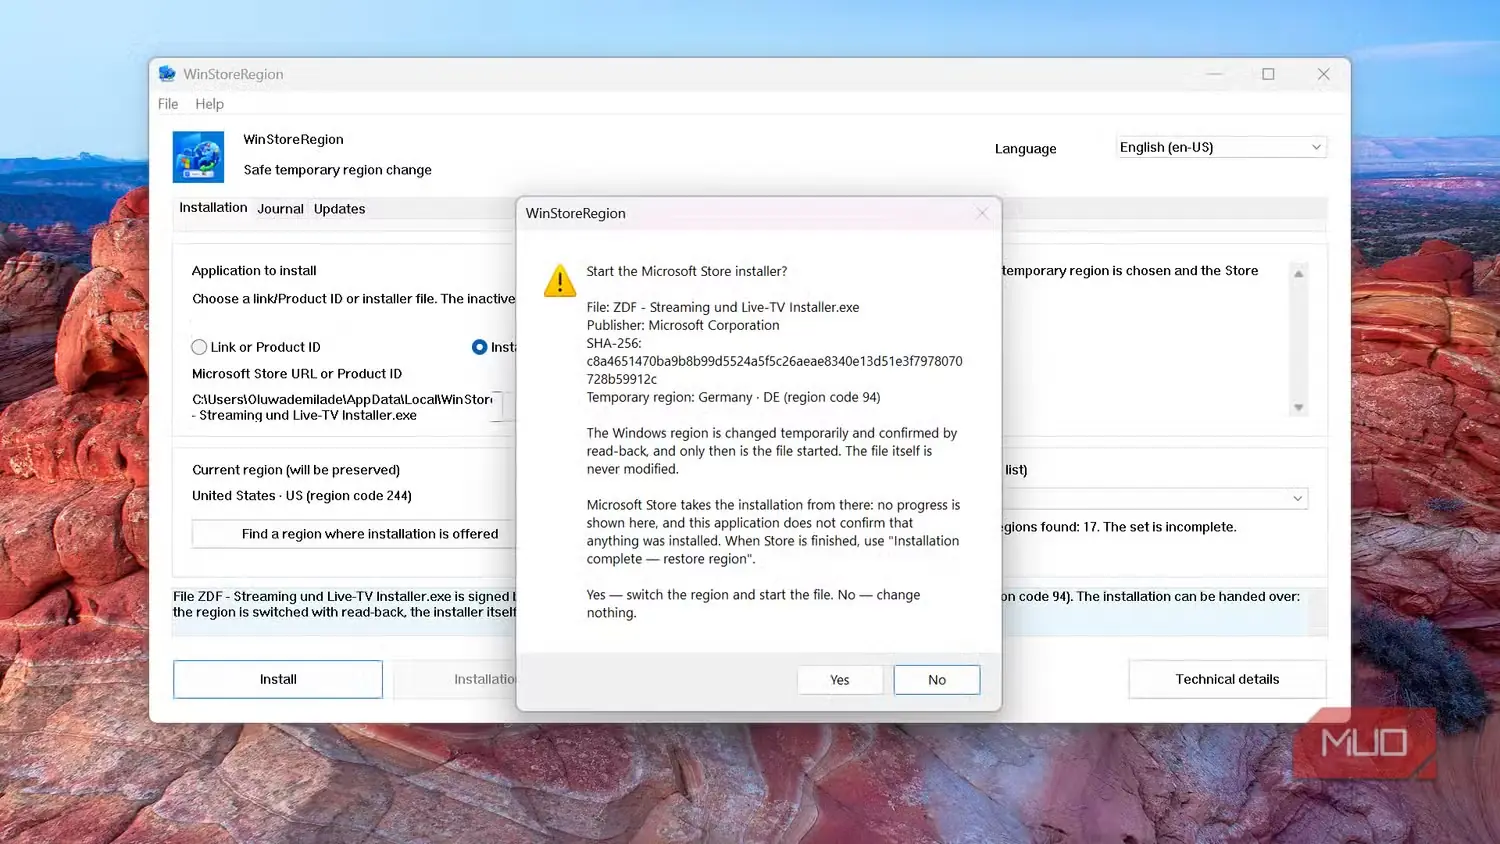Image resolution: width=1500 pixels, height=844 pixels.
Task: Select the installer file radio option
Action: click(x=479, y=347)
